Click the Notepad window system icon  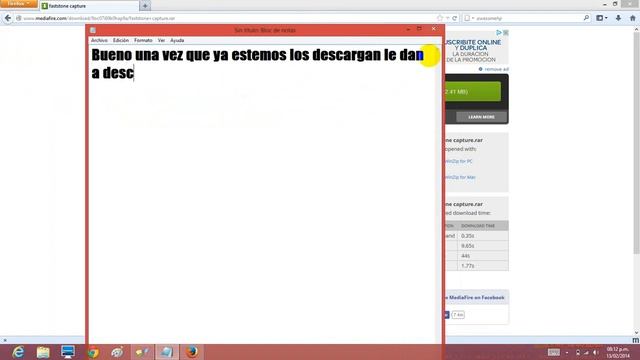pyautogui.click(x=93, y=30)
